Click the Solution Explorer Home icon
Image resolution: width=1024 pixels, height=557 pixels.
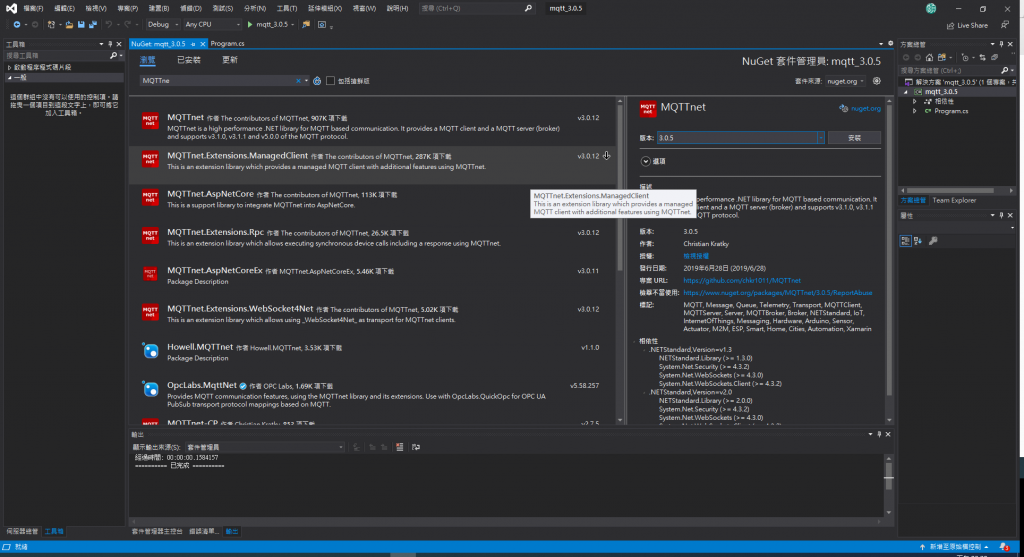[x=929, y=57]
